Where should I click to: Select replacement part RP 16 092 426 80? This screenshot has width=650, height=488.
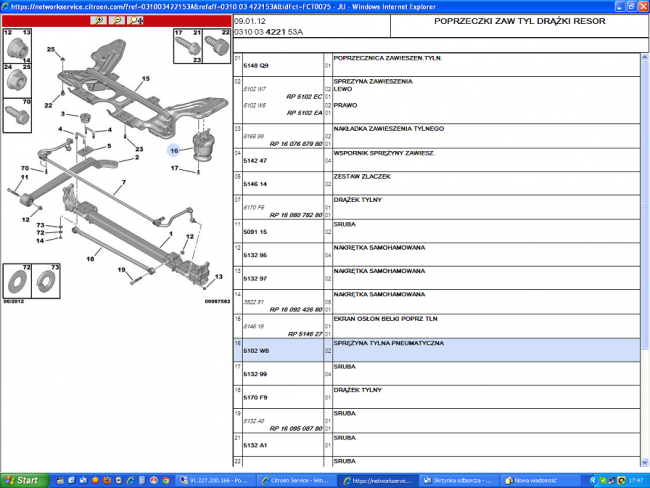(x=296, y=310)
